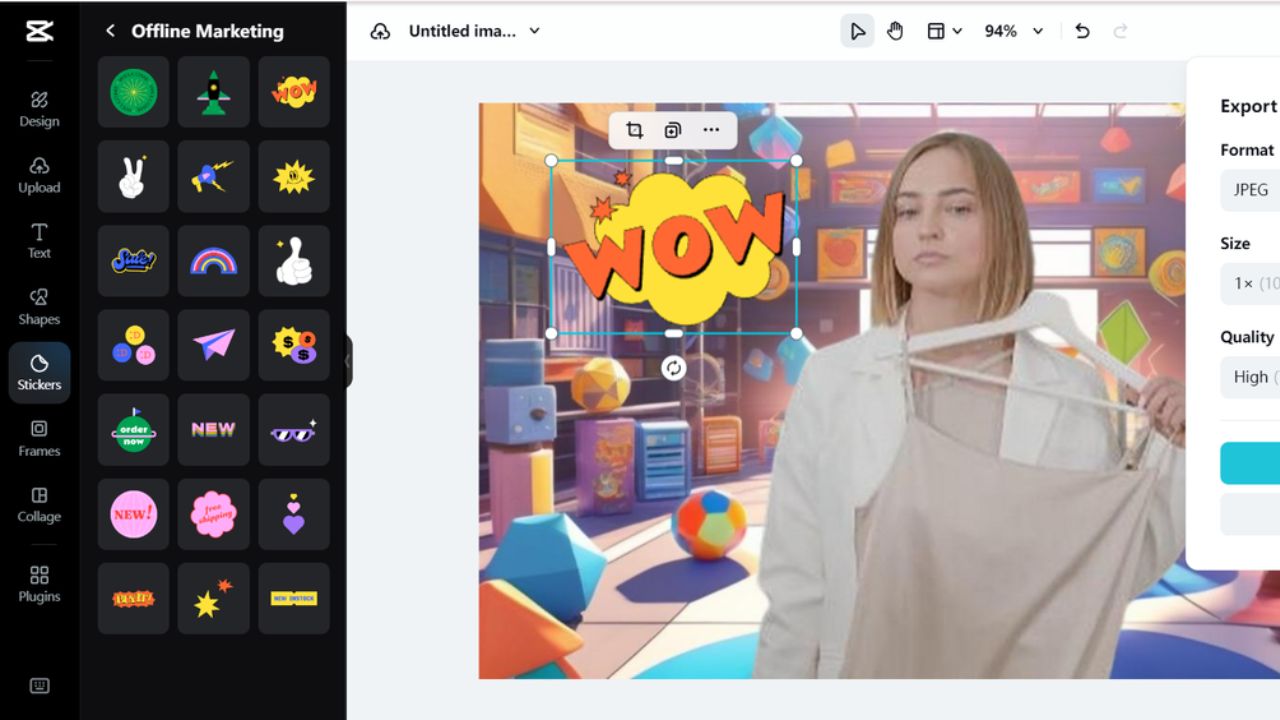Open the Shapes panel
Viewport: 1280px width, 720px height.
[39, 306]
